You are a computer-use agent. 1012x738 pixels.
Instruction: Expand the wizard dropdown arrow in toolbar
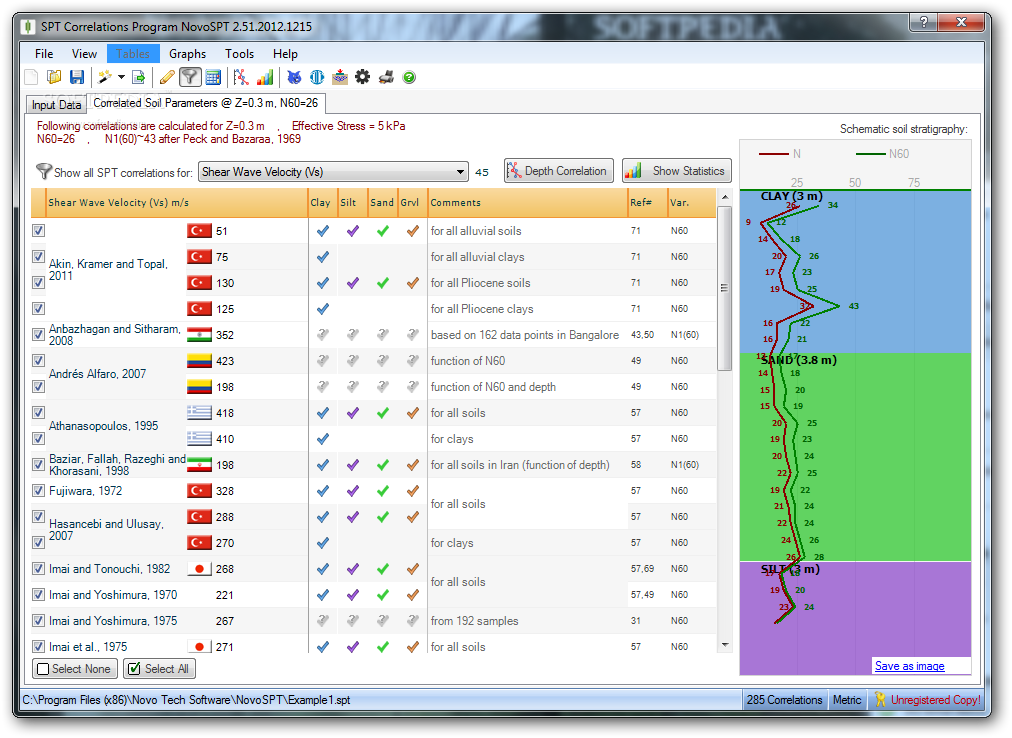[121, 77]
